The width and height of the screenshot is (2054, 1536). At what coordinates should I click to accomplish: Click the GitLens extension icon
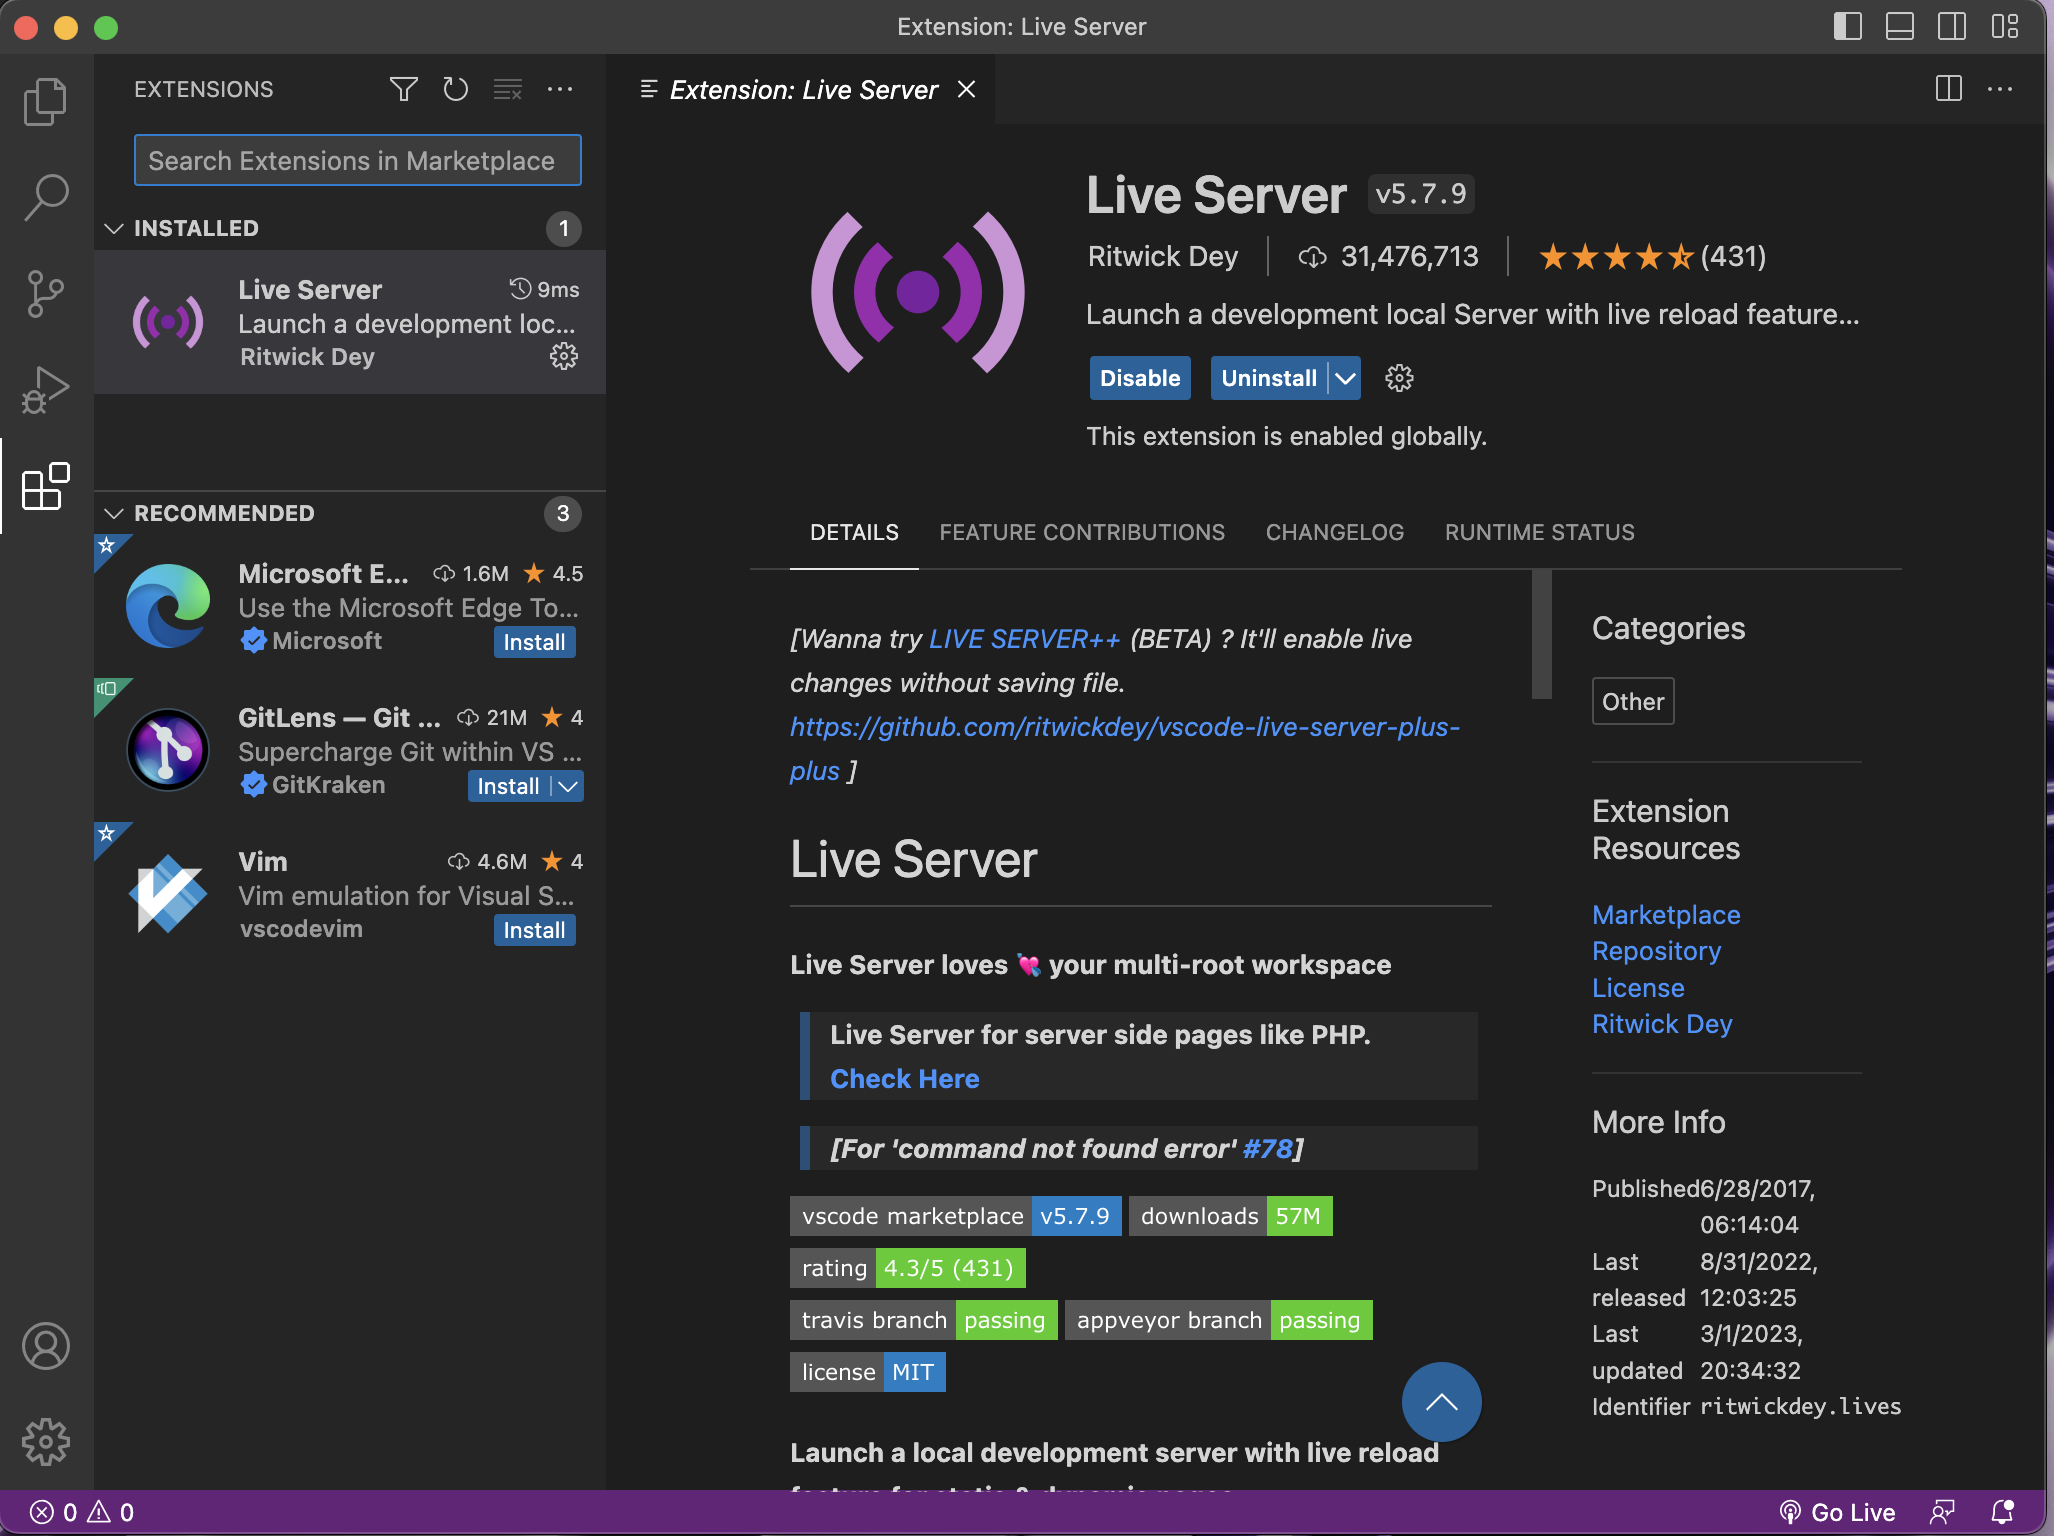pyautogui.click(x=168, y=750)
